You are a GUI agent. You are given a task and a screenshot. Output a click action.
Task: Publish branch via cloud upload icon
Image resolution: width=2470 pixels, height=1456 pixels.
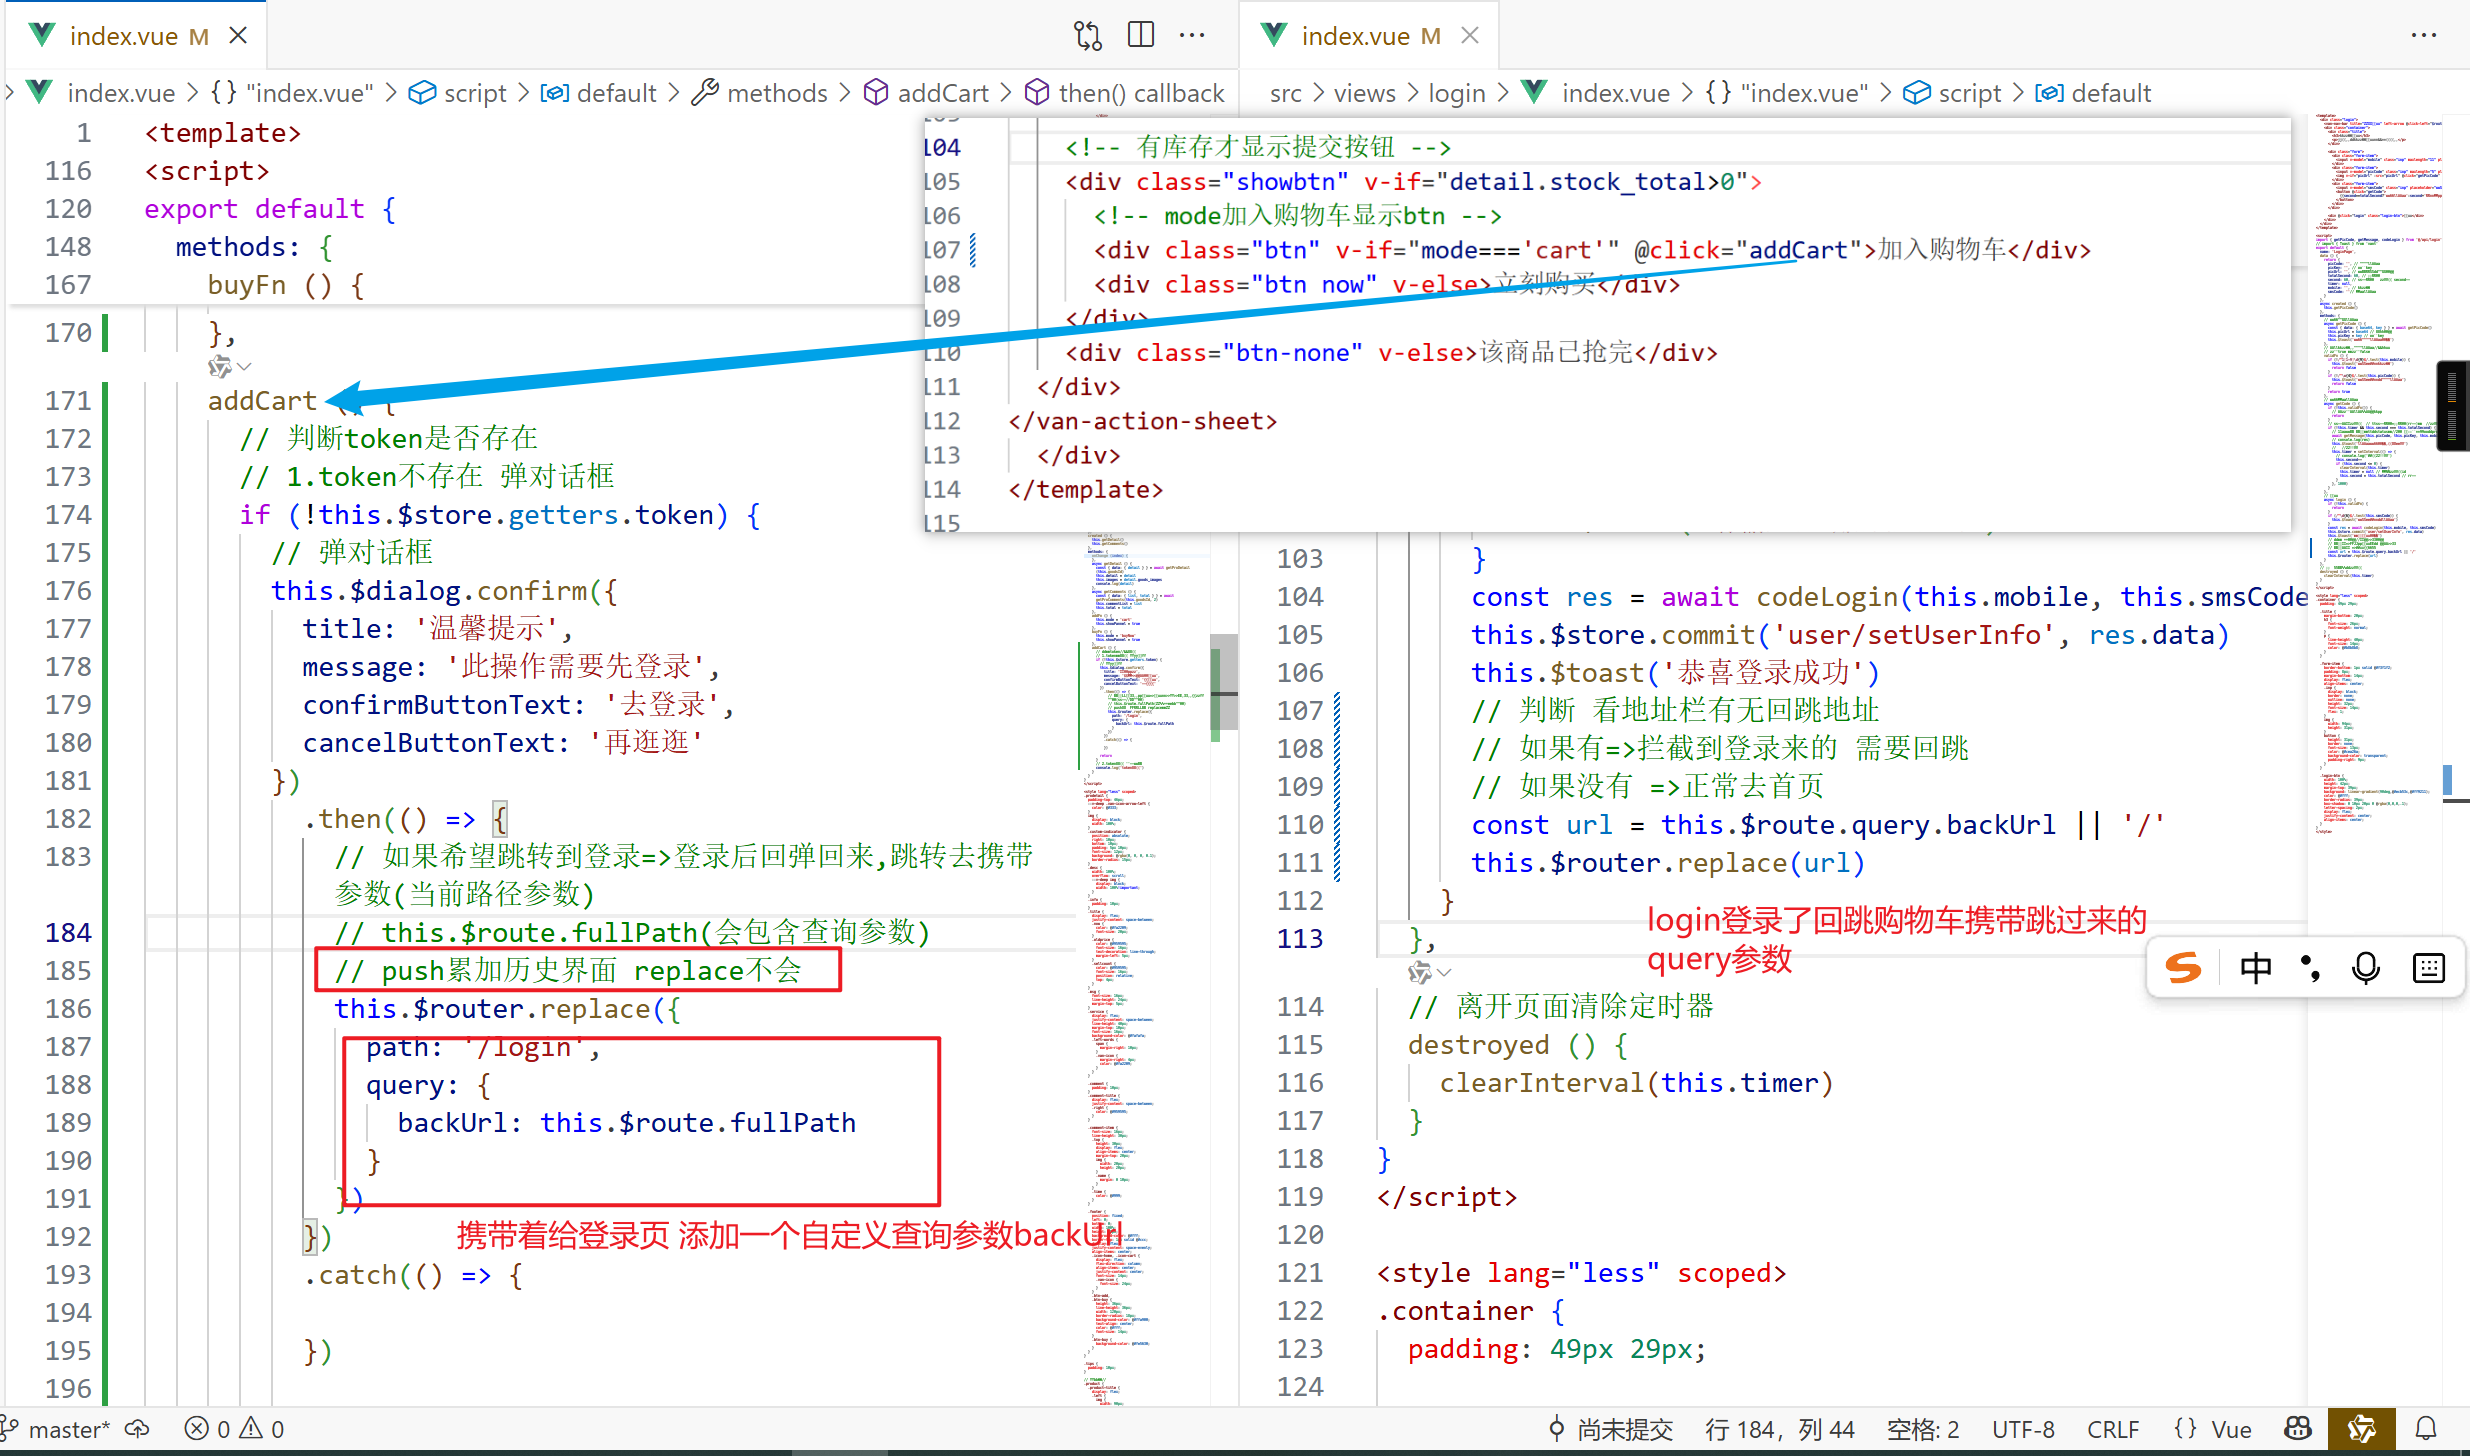coord(137,1429)
